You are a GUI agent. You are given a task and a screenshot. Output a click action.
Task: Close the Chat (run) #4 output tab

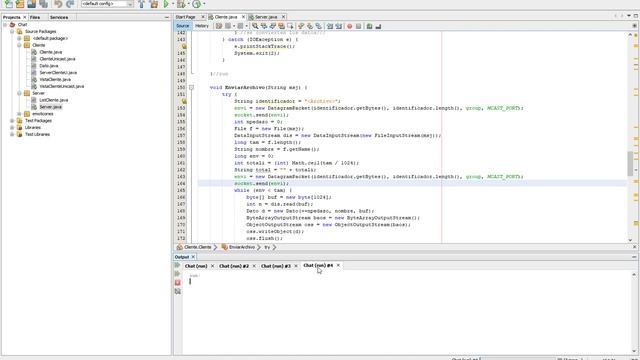(338, 265)
